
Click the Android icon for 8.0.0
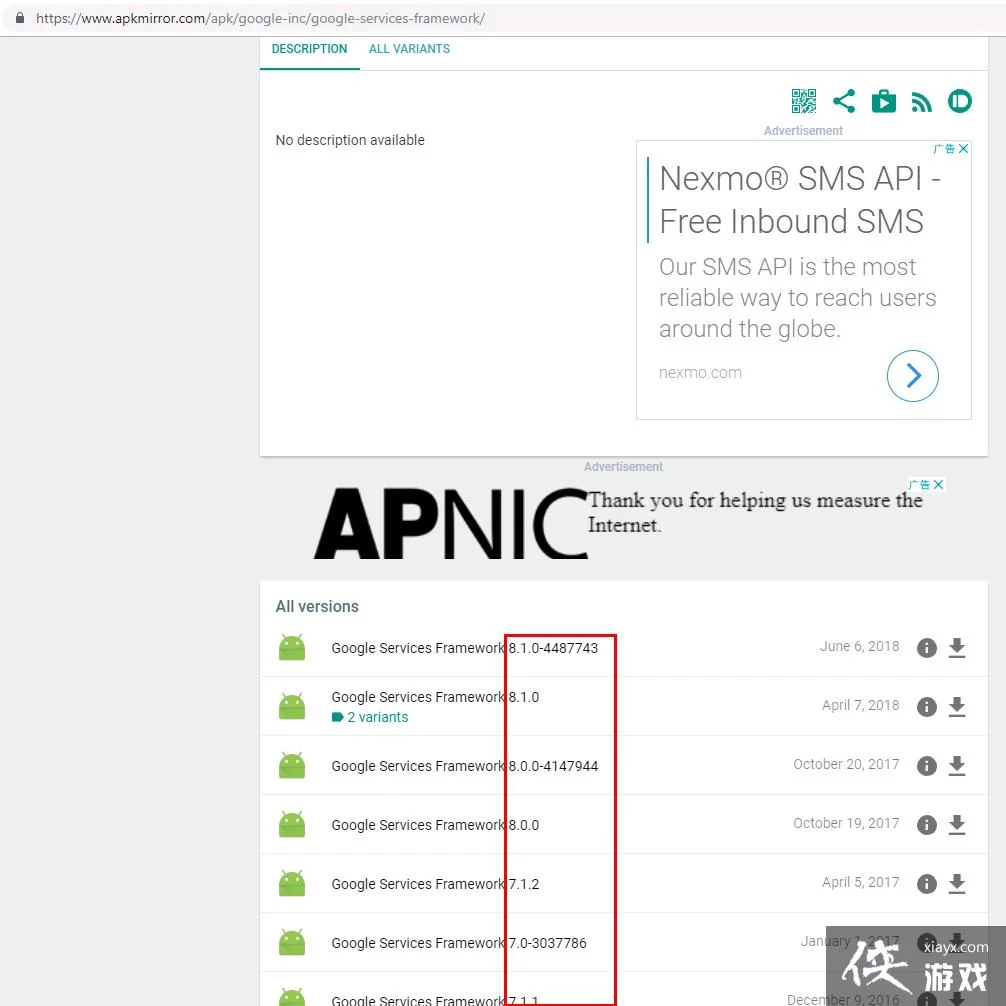point(292,824)
